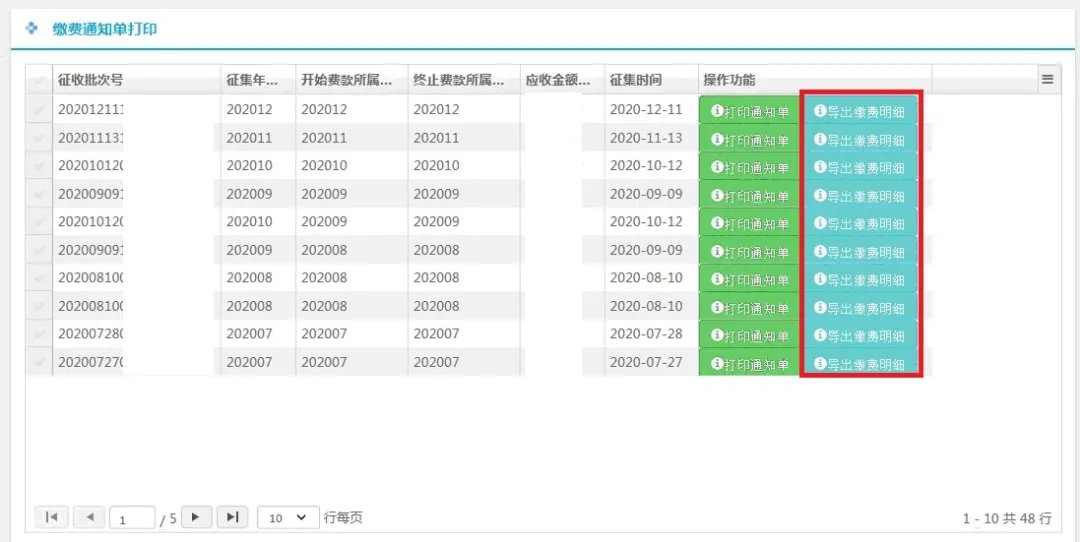The width and height of the screenshot is (1080, 542).
Task: Go to the next page of results
Action: pos(196,517)
